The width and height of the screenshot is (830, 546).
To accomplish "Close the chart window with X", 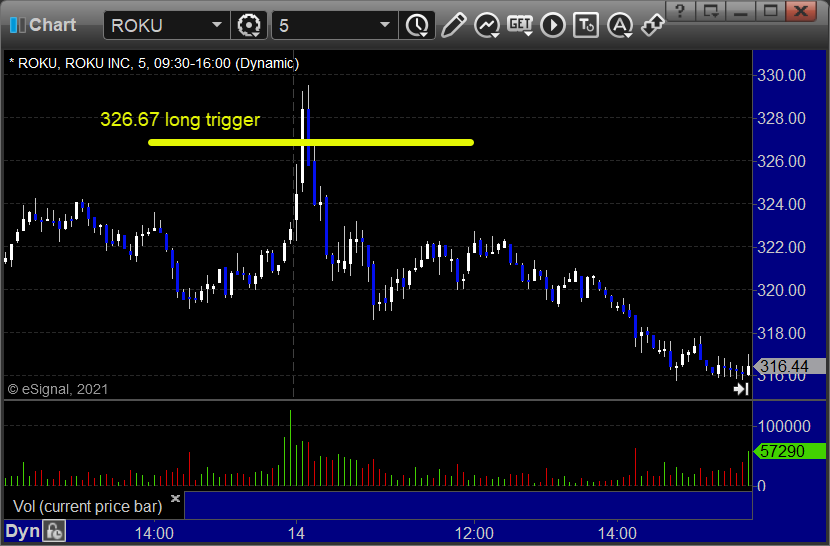I will tap(801, 11).
